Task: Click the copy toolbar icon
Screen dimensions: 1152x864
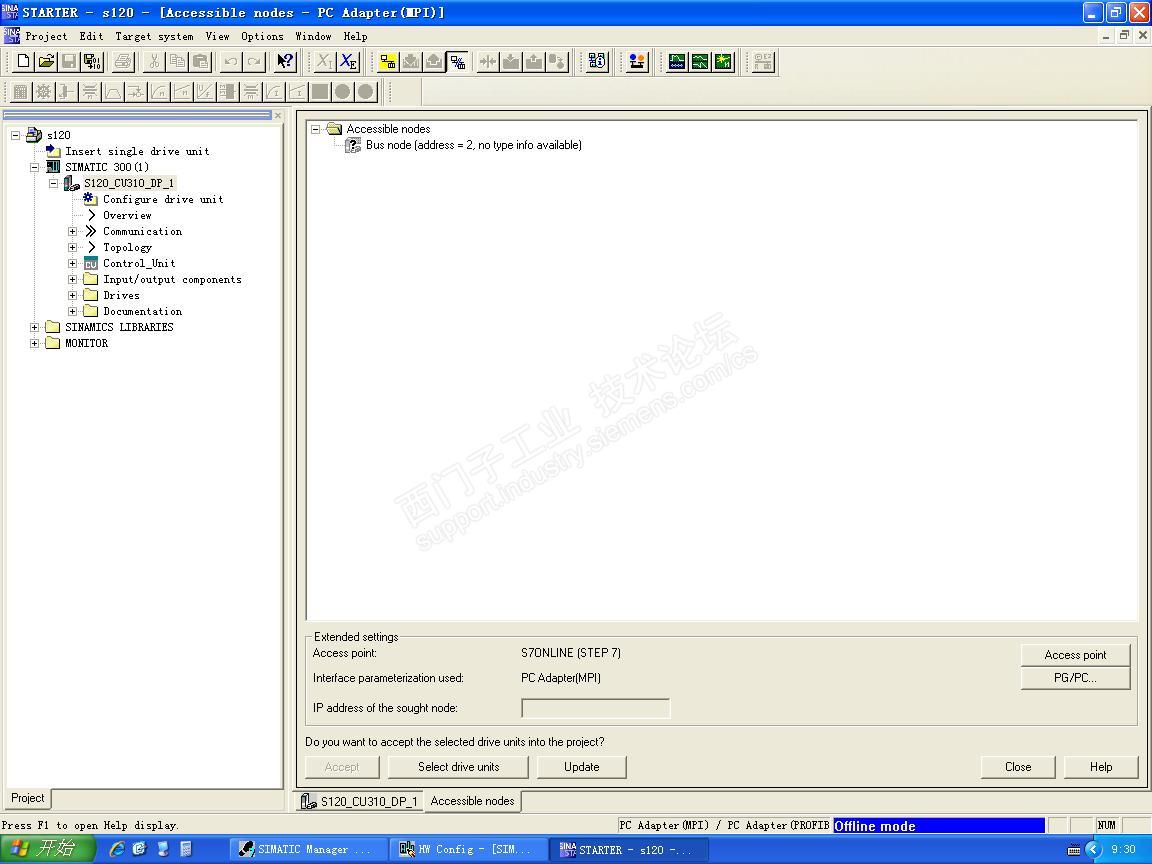Action: coord(177,62)
